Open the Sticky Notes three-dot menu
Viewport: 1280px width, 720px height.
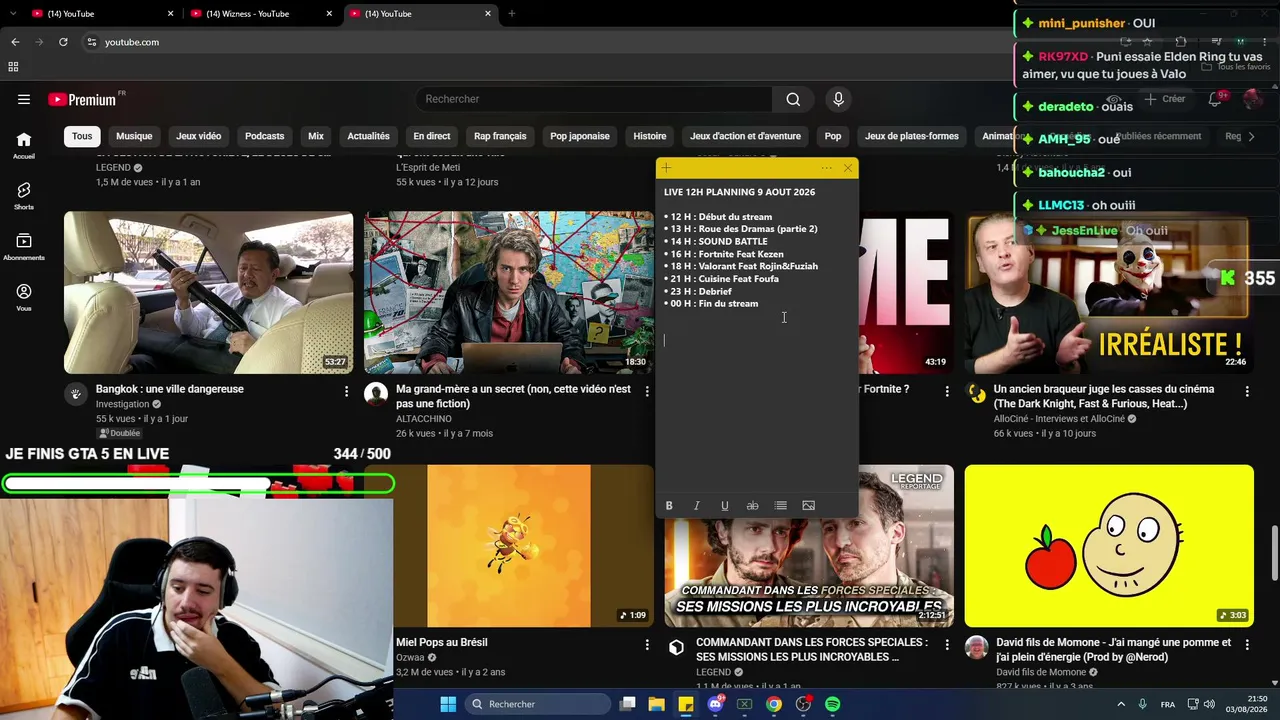click(826, 168)
